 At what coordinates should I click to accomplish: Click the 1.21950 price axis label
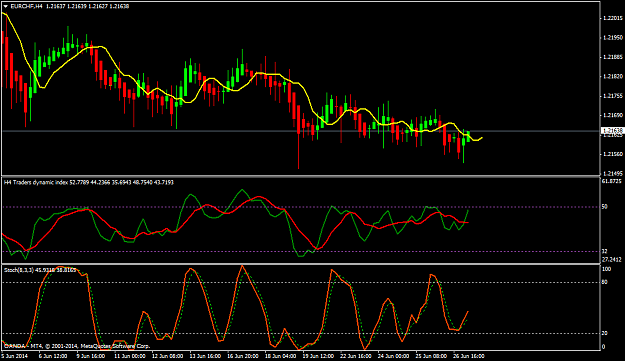613,37
